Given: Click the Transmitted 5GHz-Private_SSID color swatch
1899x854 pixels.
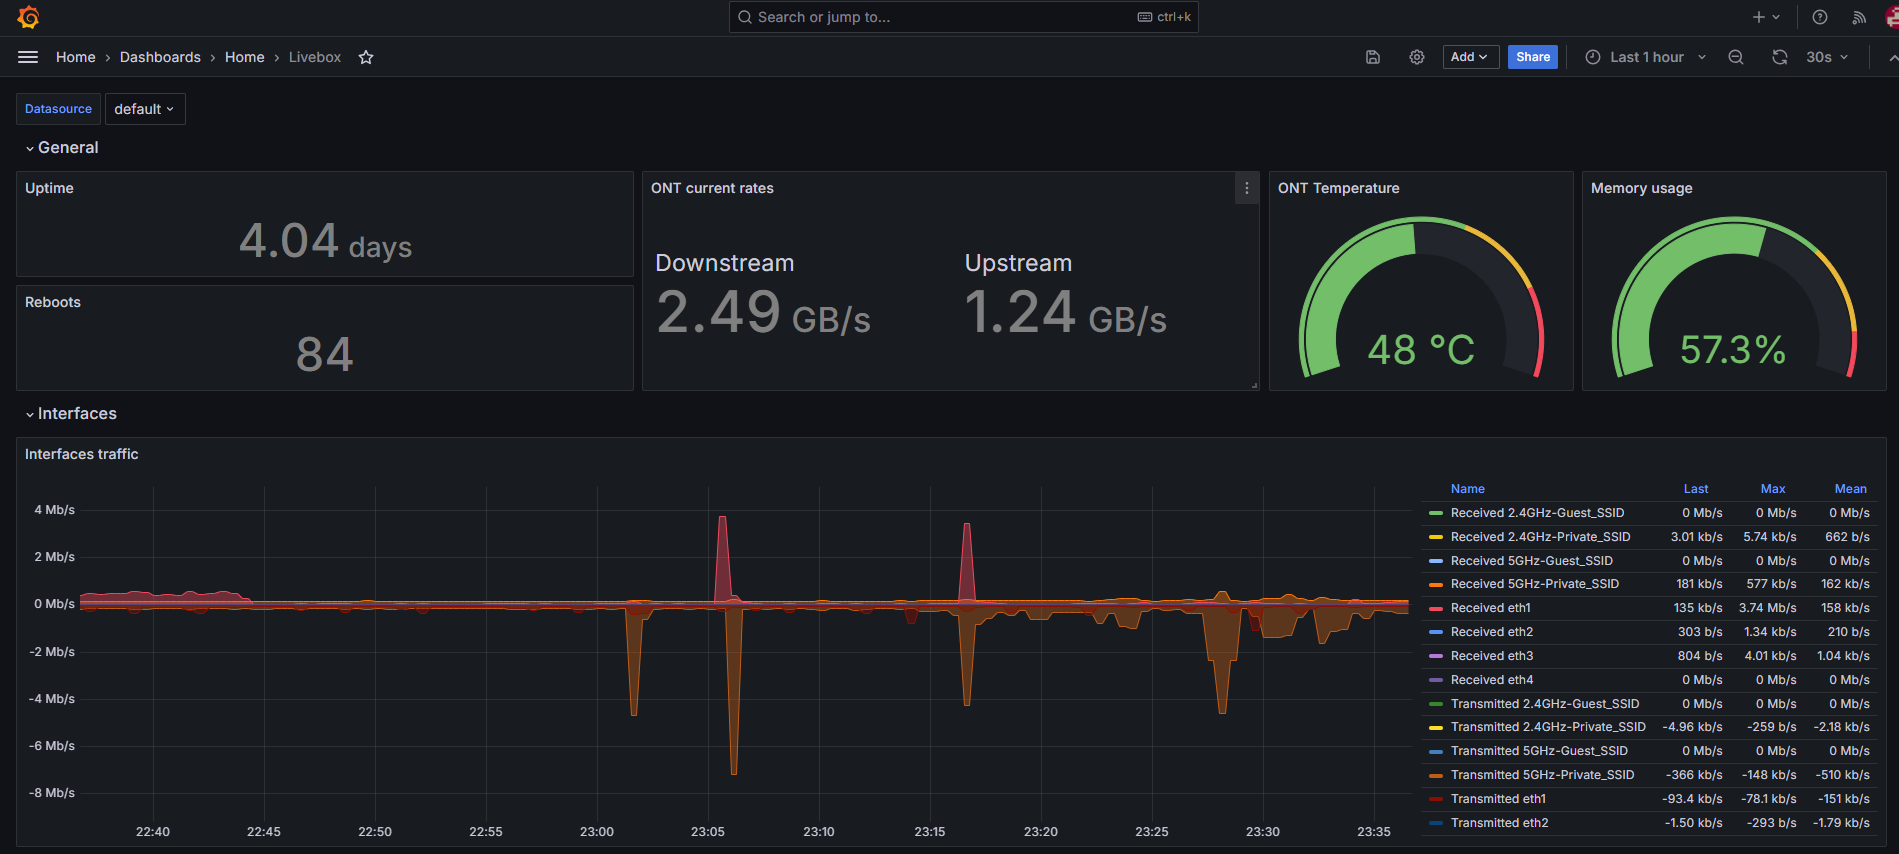Looking at the screenshot, I should [x=1436, y=776].
